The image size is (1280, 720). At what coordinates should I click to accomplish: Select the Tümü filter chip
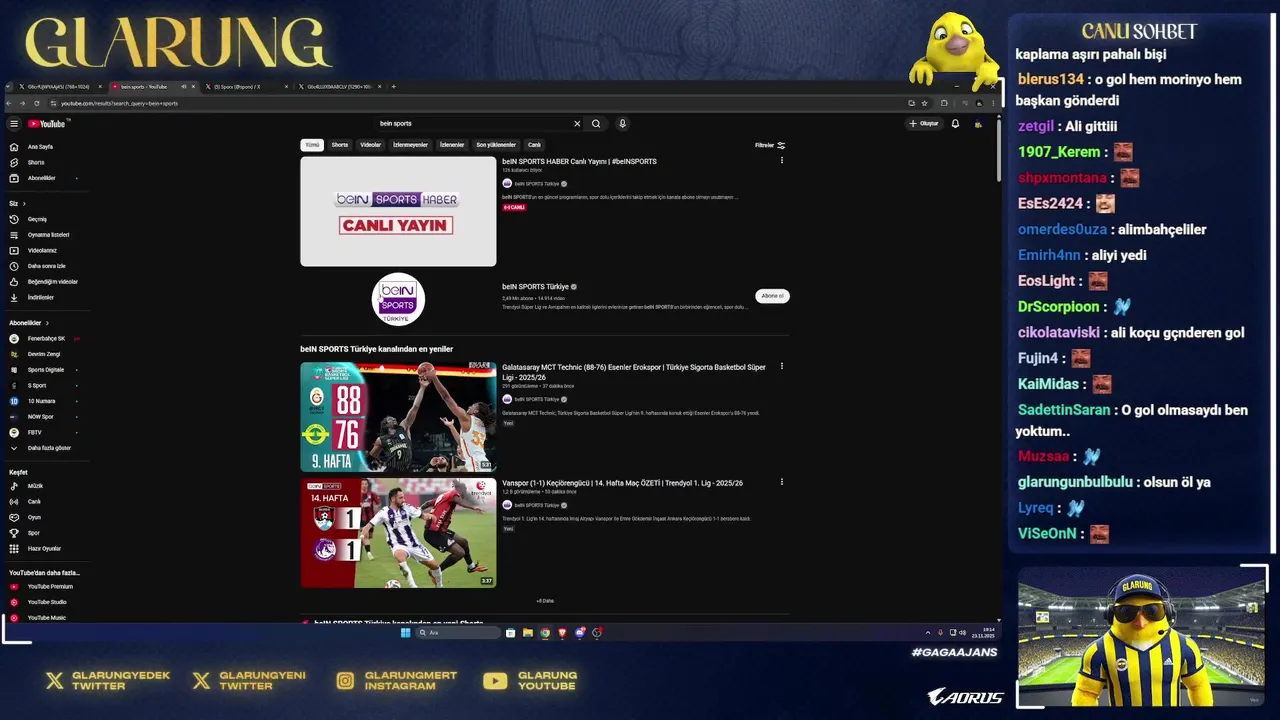click(x=312, y=145)
